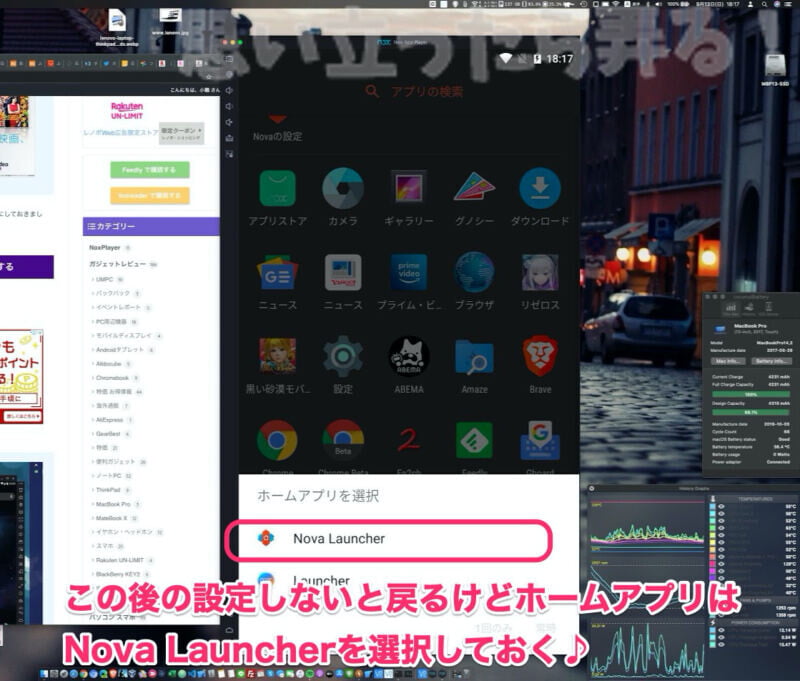Click the POWER CONSUMPTION section header
This screenshot has height=681, width=800.
pos(755,623)
